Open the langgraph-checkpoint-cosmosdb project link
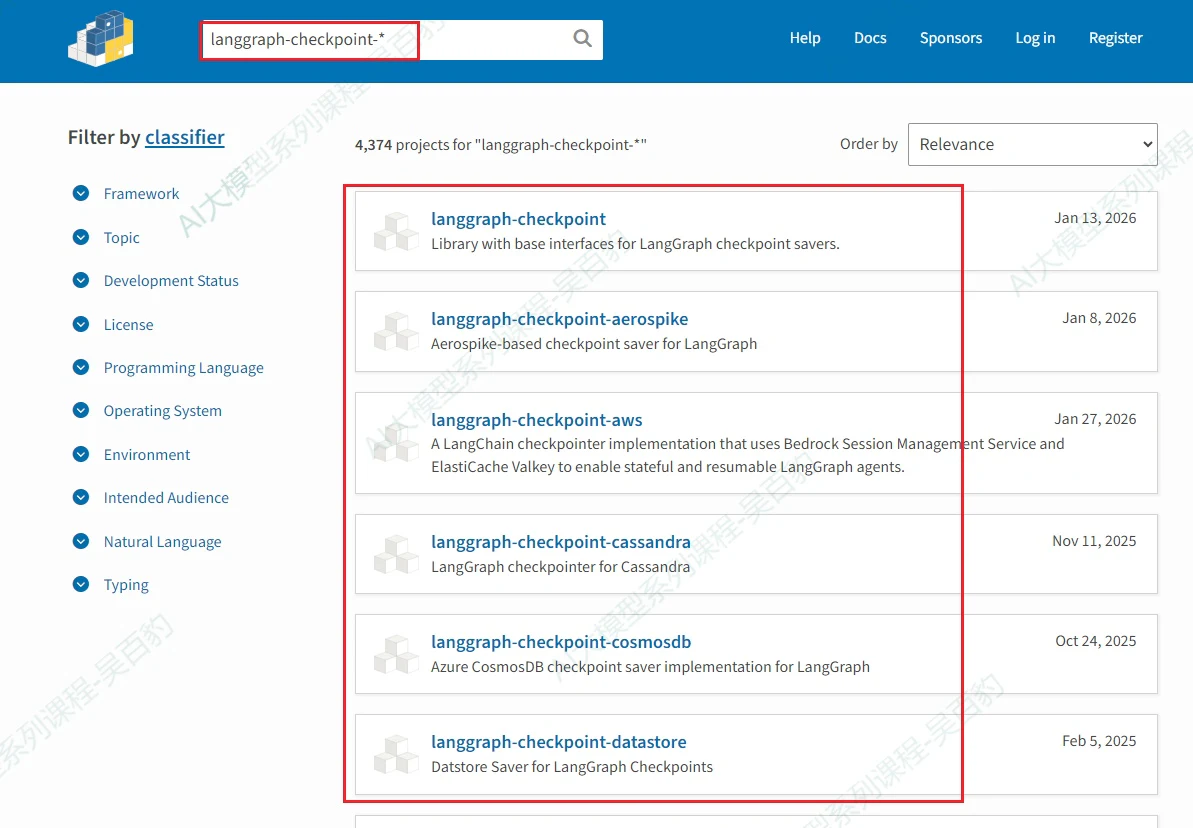Image resolution: width=1193 pixels, height=828 pixels. tap(561, 642)
